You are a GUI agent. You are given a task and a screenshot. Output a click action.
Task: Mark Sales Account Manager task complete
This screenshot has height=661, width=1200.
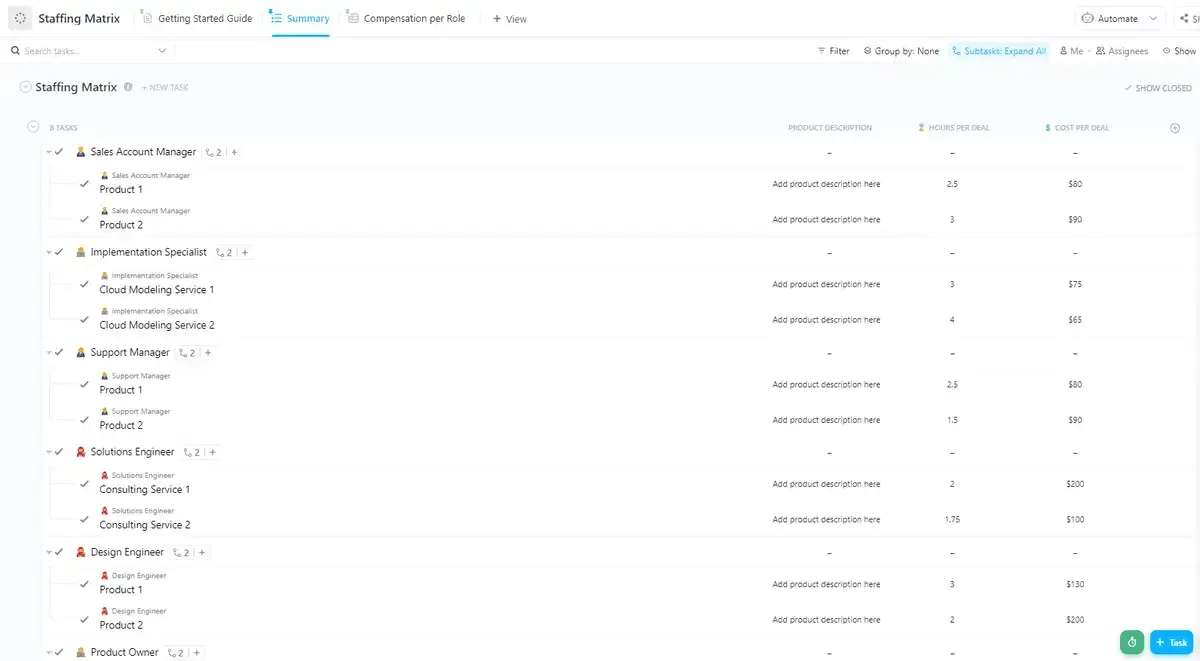pyautogui.click(x=59, y=152)
